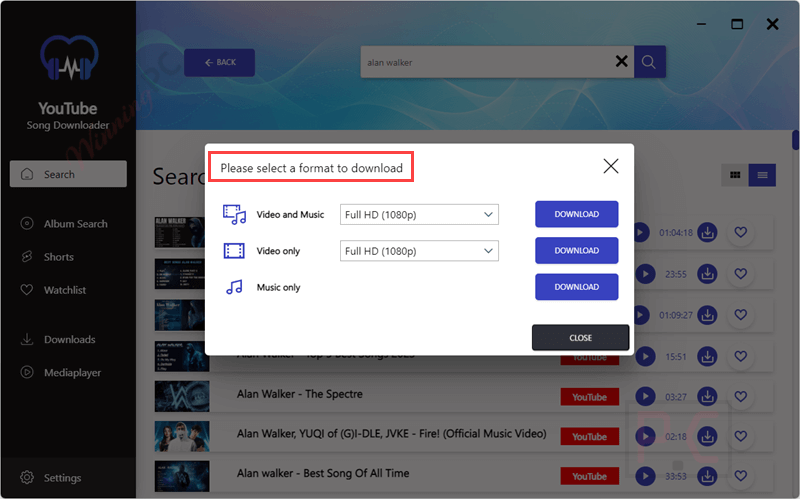
Task: Open the title Alan Walker - The Spectre
Action: pyautogui.click(x=299, y=394)
